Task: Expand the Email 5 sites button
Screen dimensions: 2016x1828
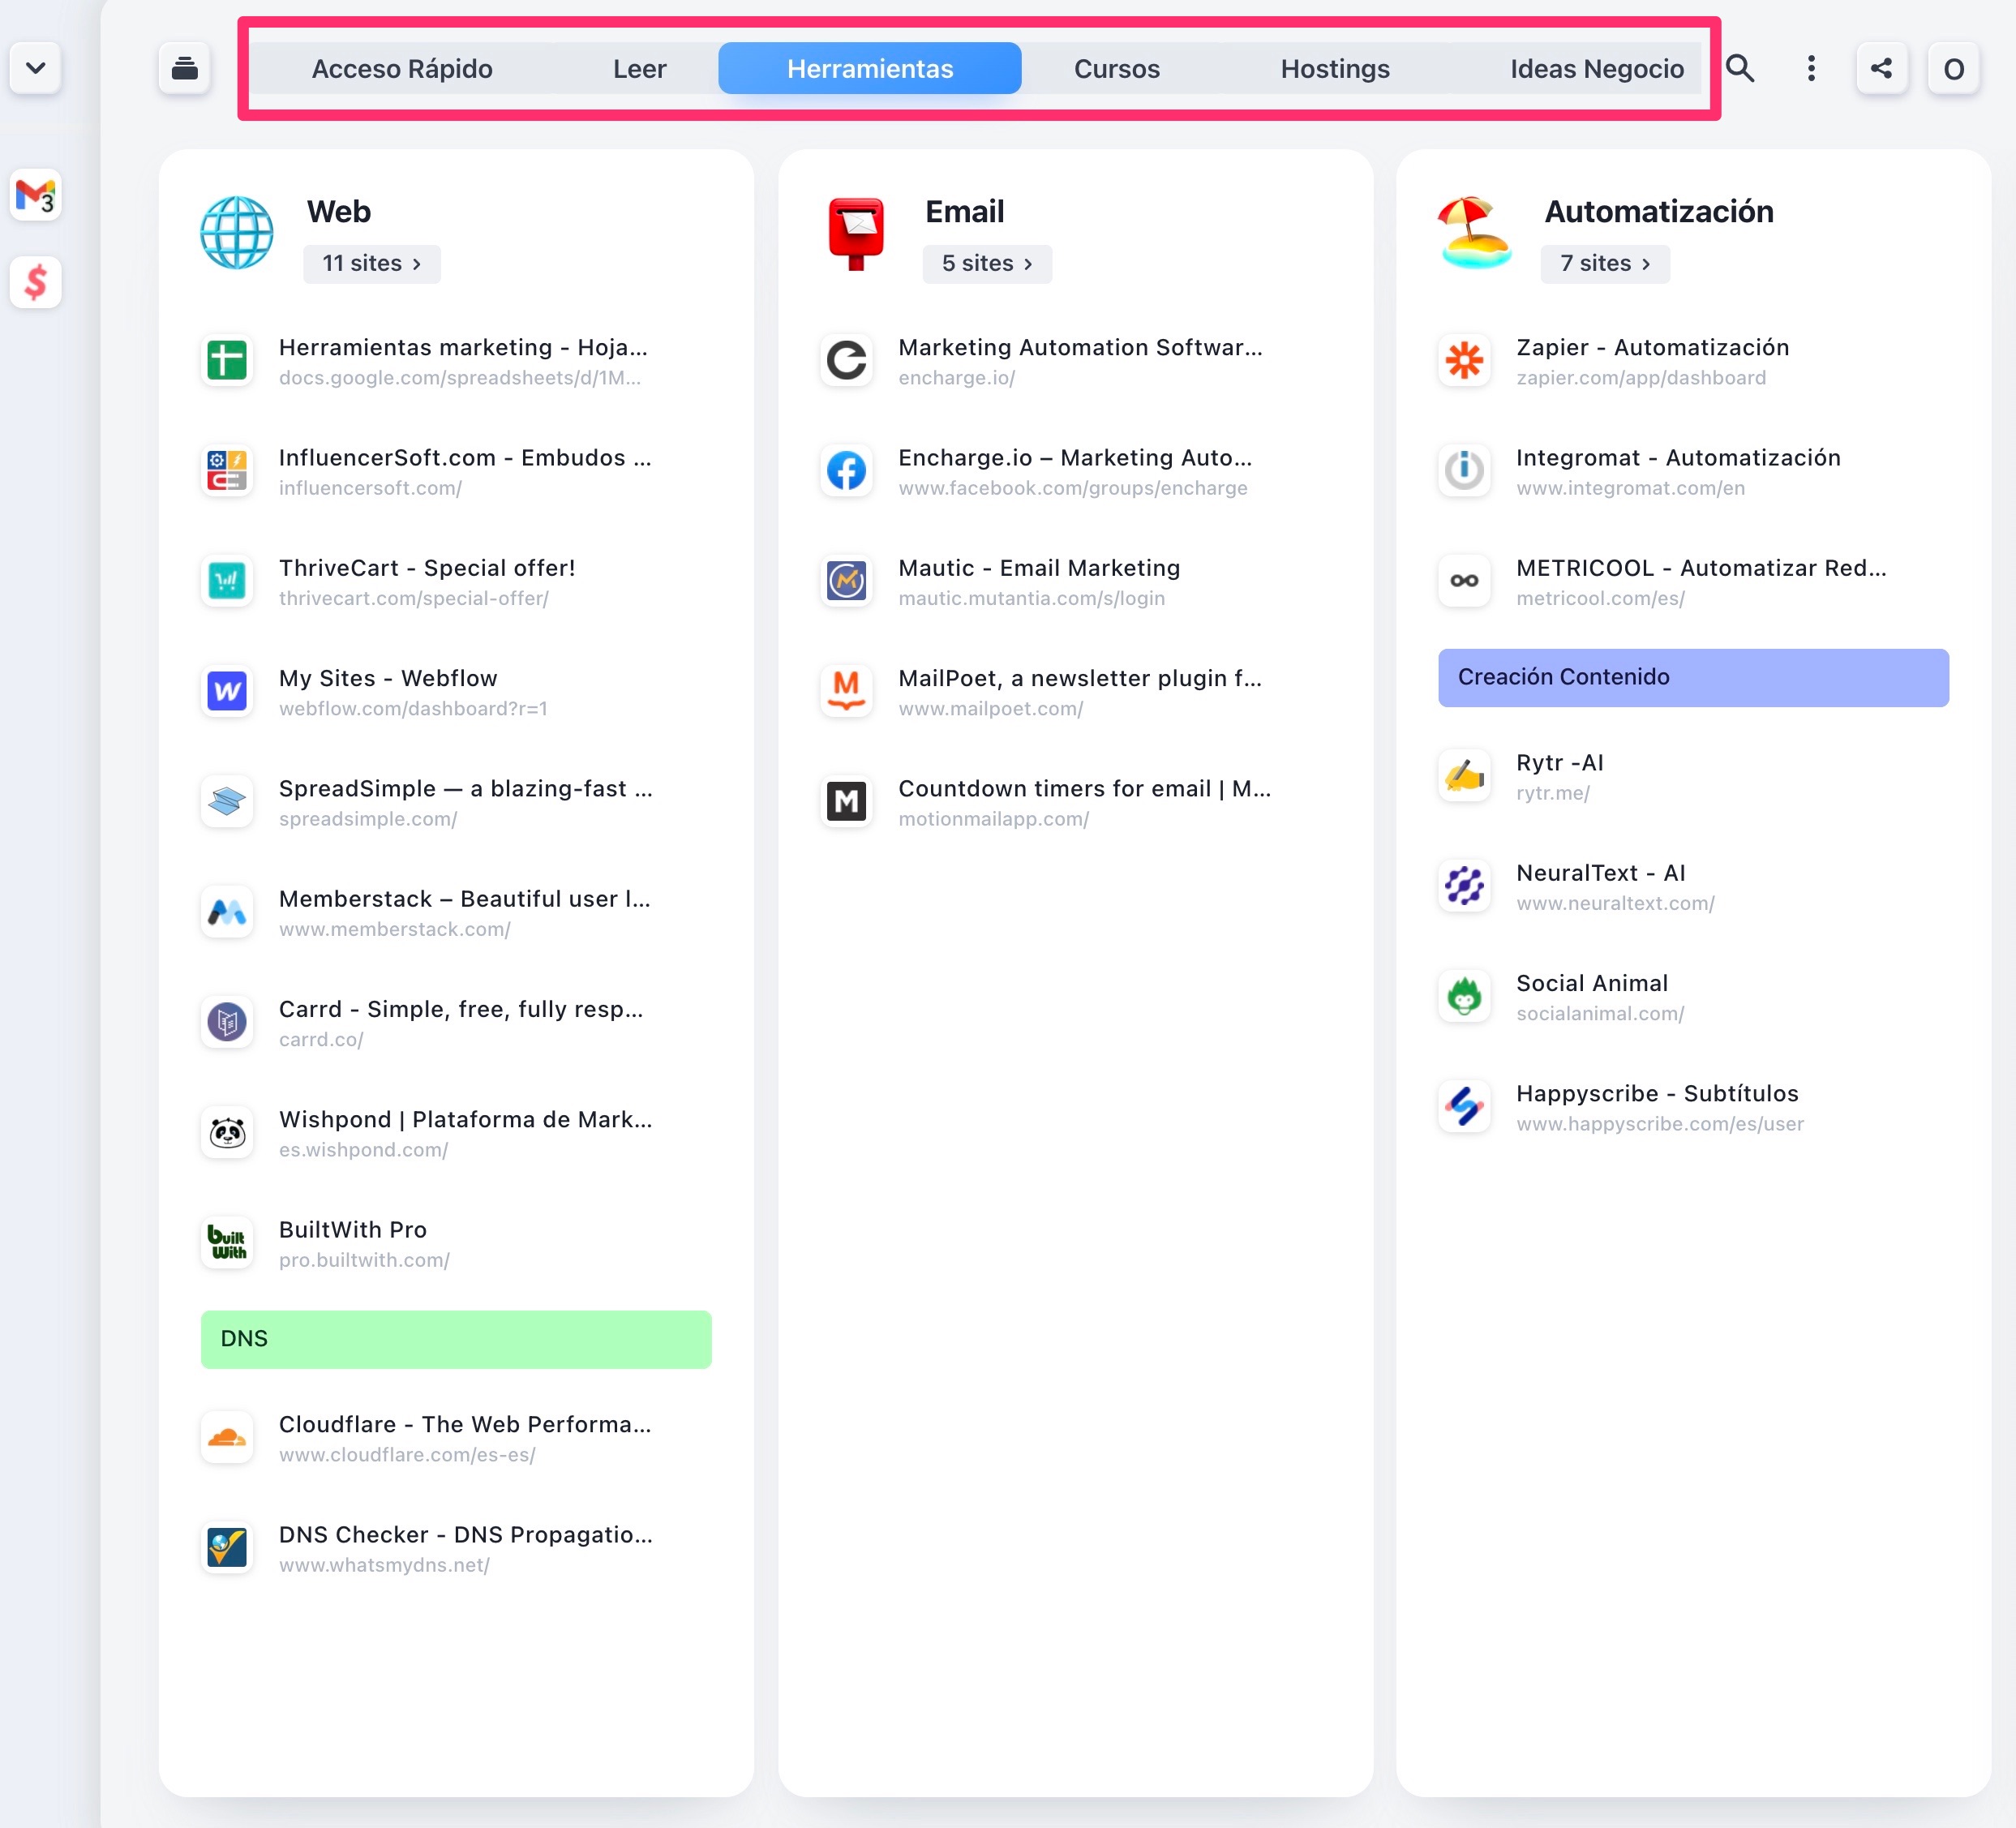Action: (x=987, y=263)
